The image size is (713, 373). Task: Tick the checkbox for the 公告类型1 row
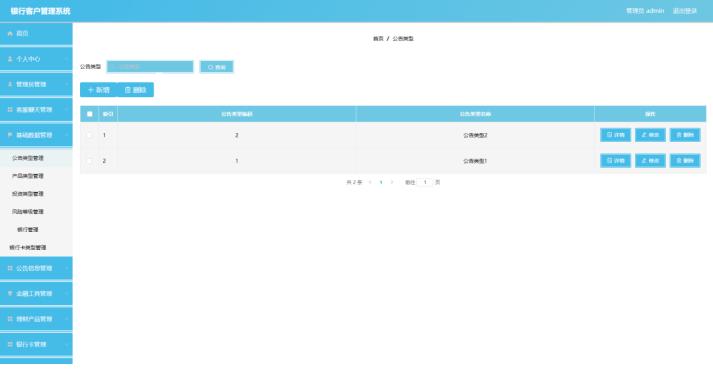click(89, 161)
